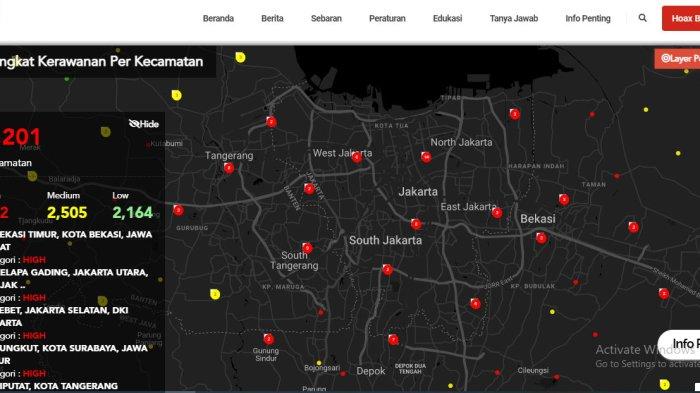700x393 pixels.
Task: Click the red marker right of Taman label
Action: 617,176
